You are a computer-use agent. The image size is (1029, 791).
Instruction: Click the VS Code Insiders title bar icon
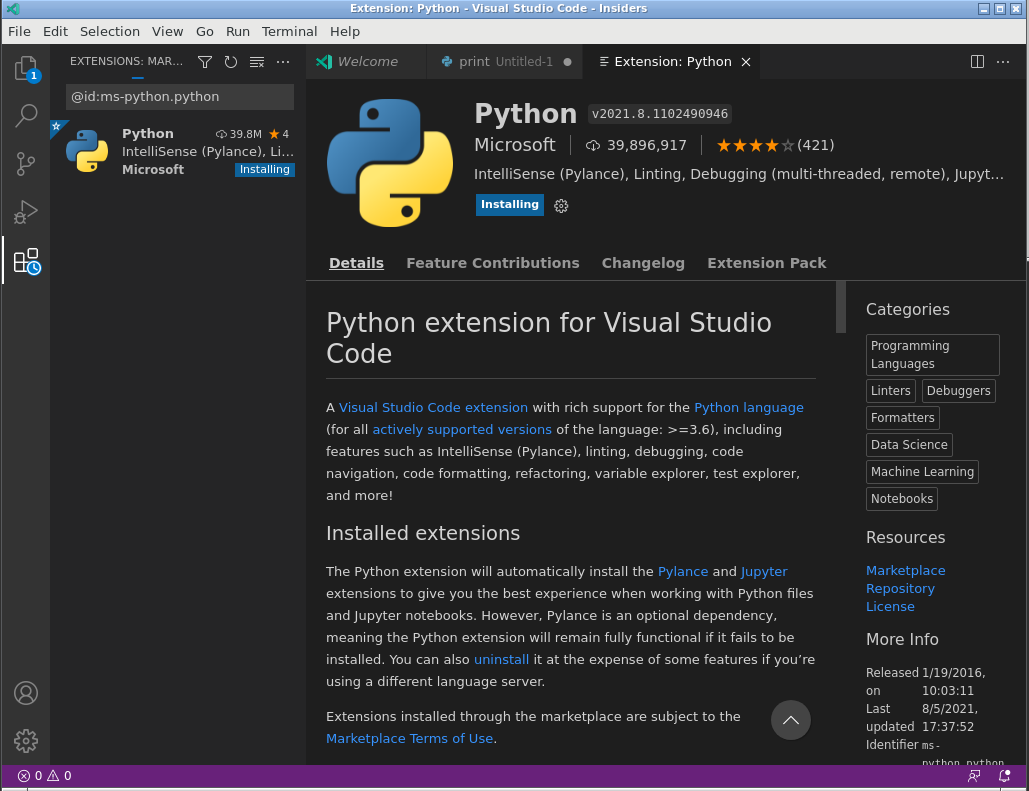[12, 9]
